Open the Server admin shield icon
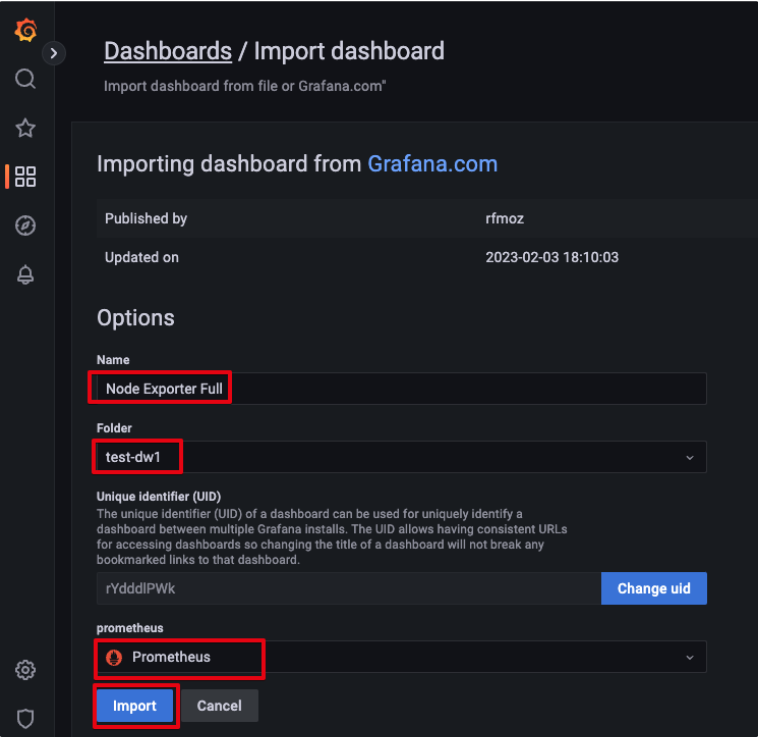 [x=26, y=719]
